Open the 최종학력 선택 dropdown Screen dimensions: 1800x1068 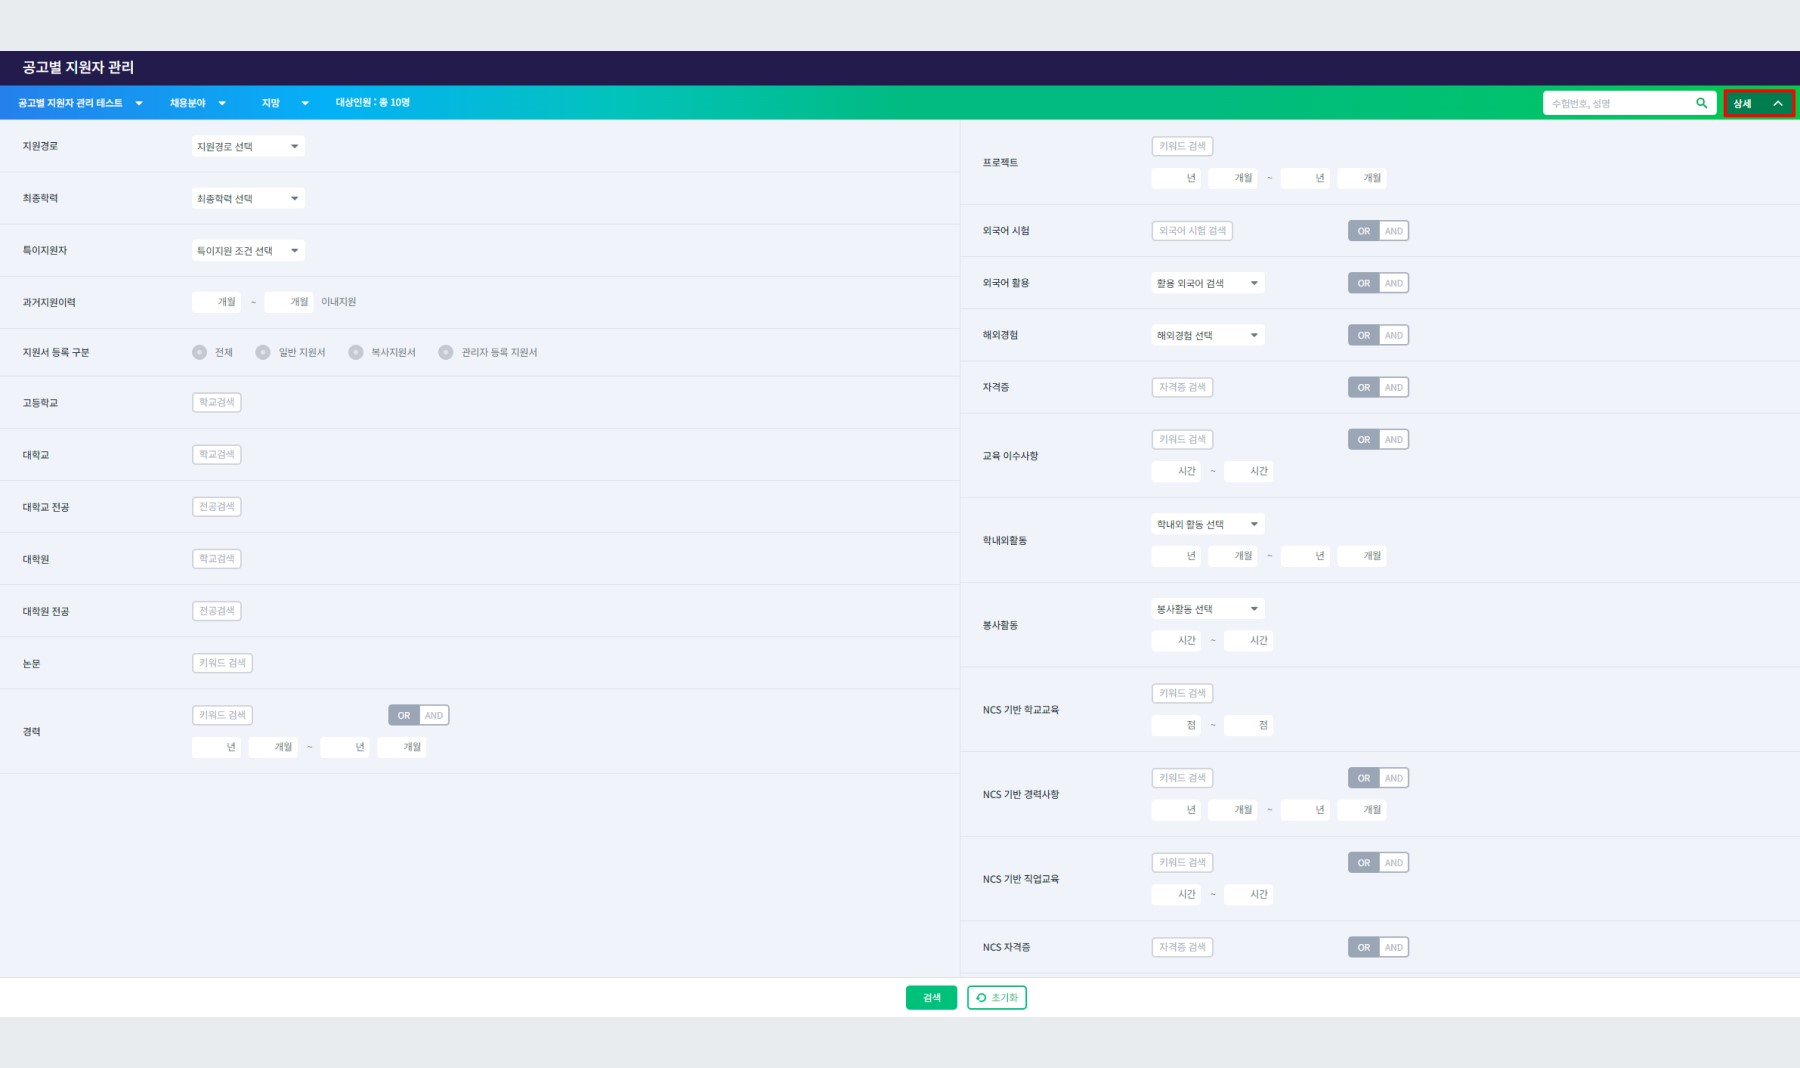click(248, 198)
